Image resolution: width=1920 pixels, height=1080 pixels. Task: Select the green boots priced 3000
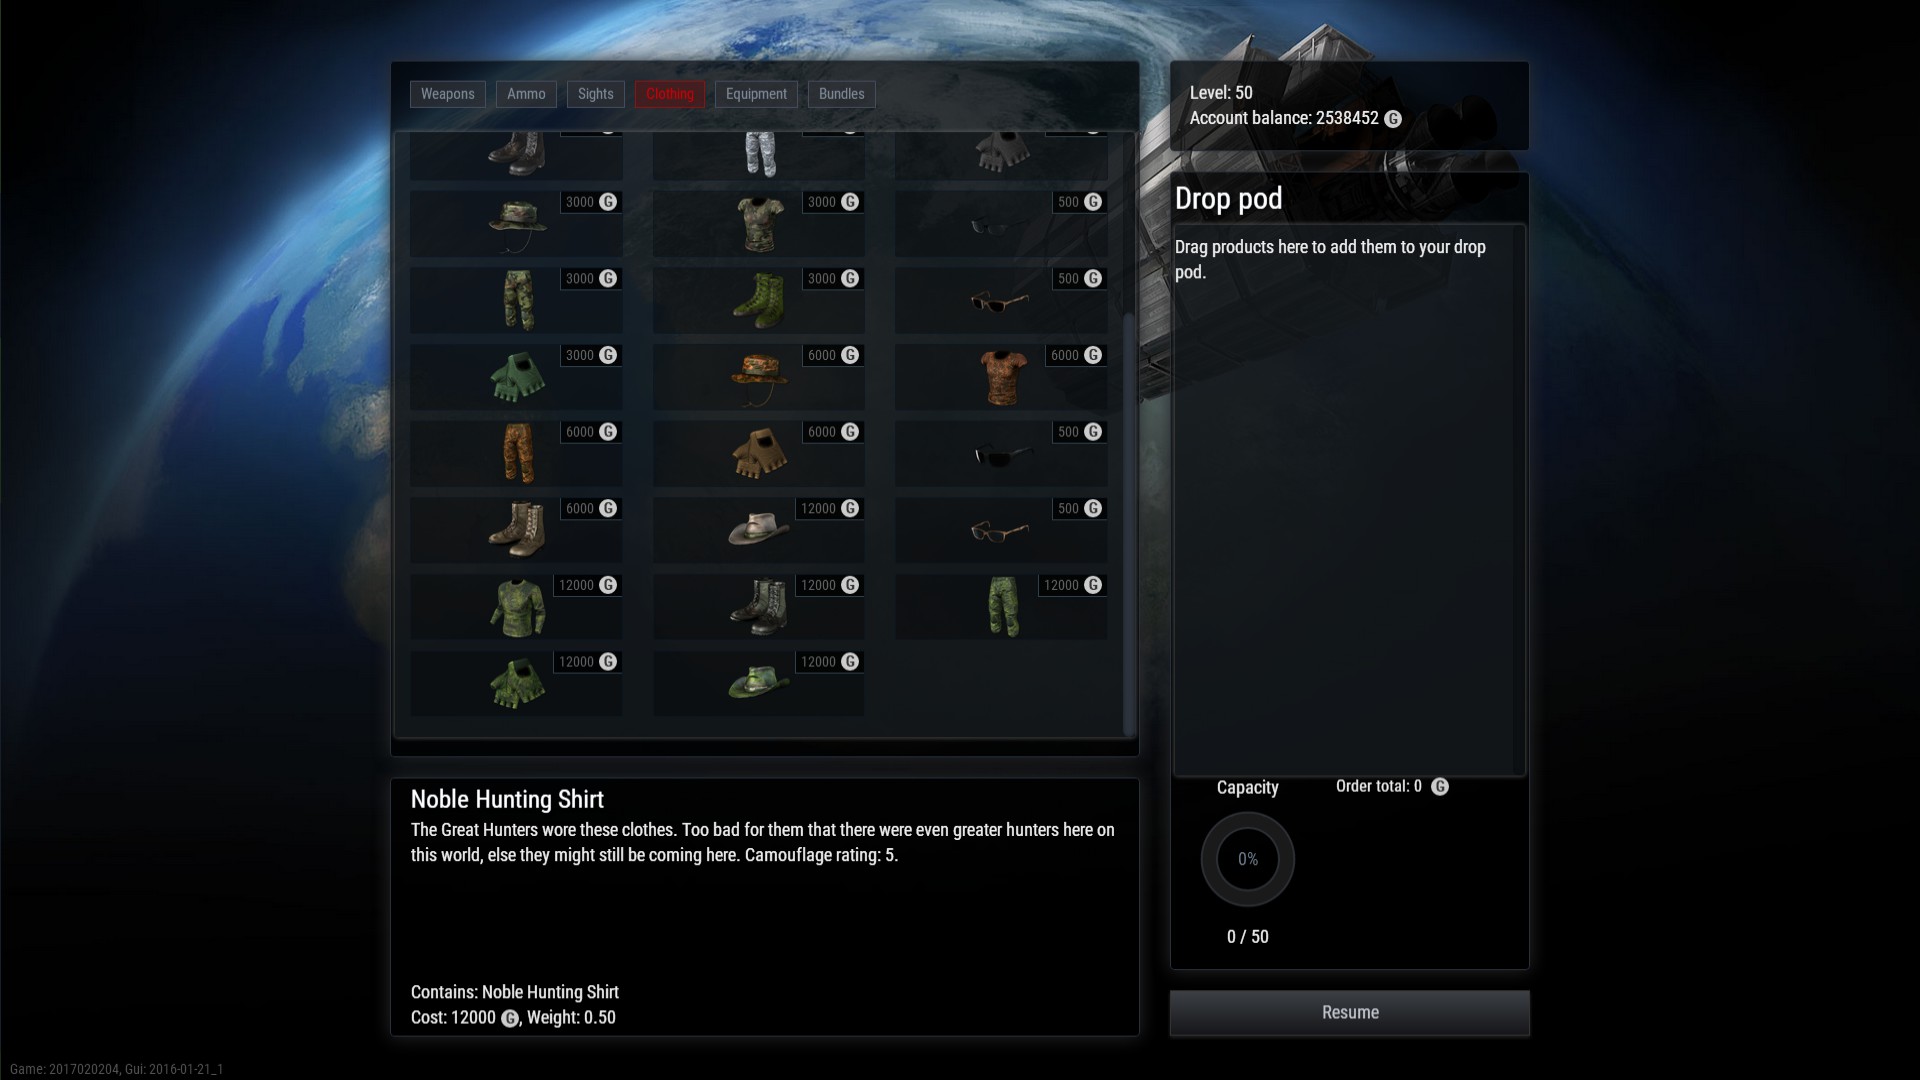(x=758, y=300)
